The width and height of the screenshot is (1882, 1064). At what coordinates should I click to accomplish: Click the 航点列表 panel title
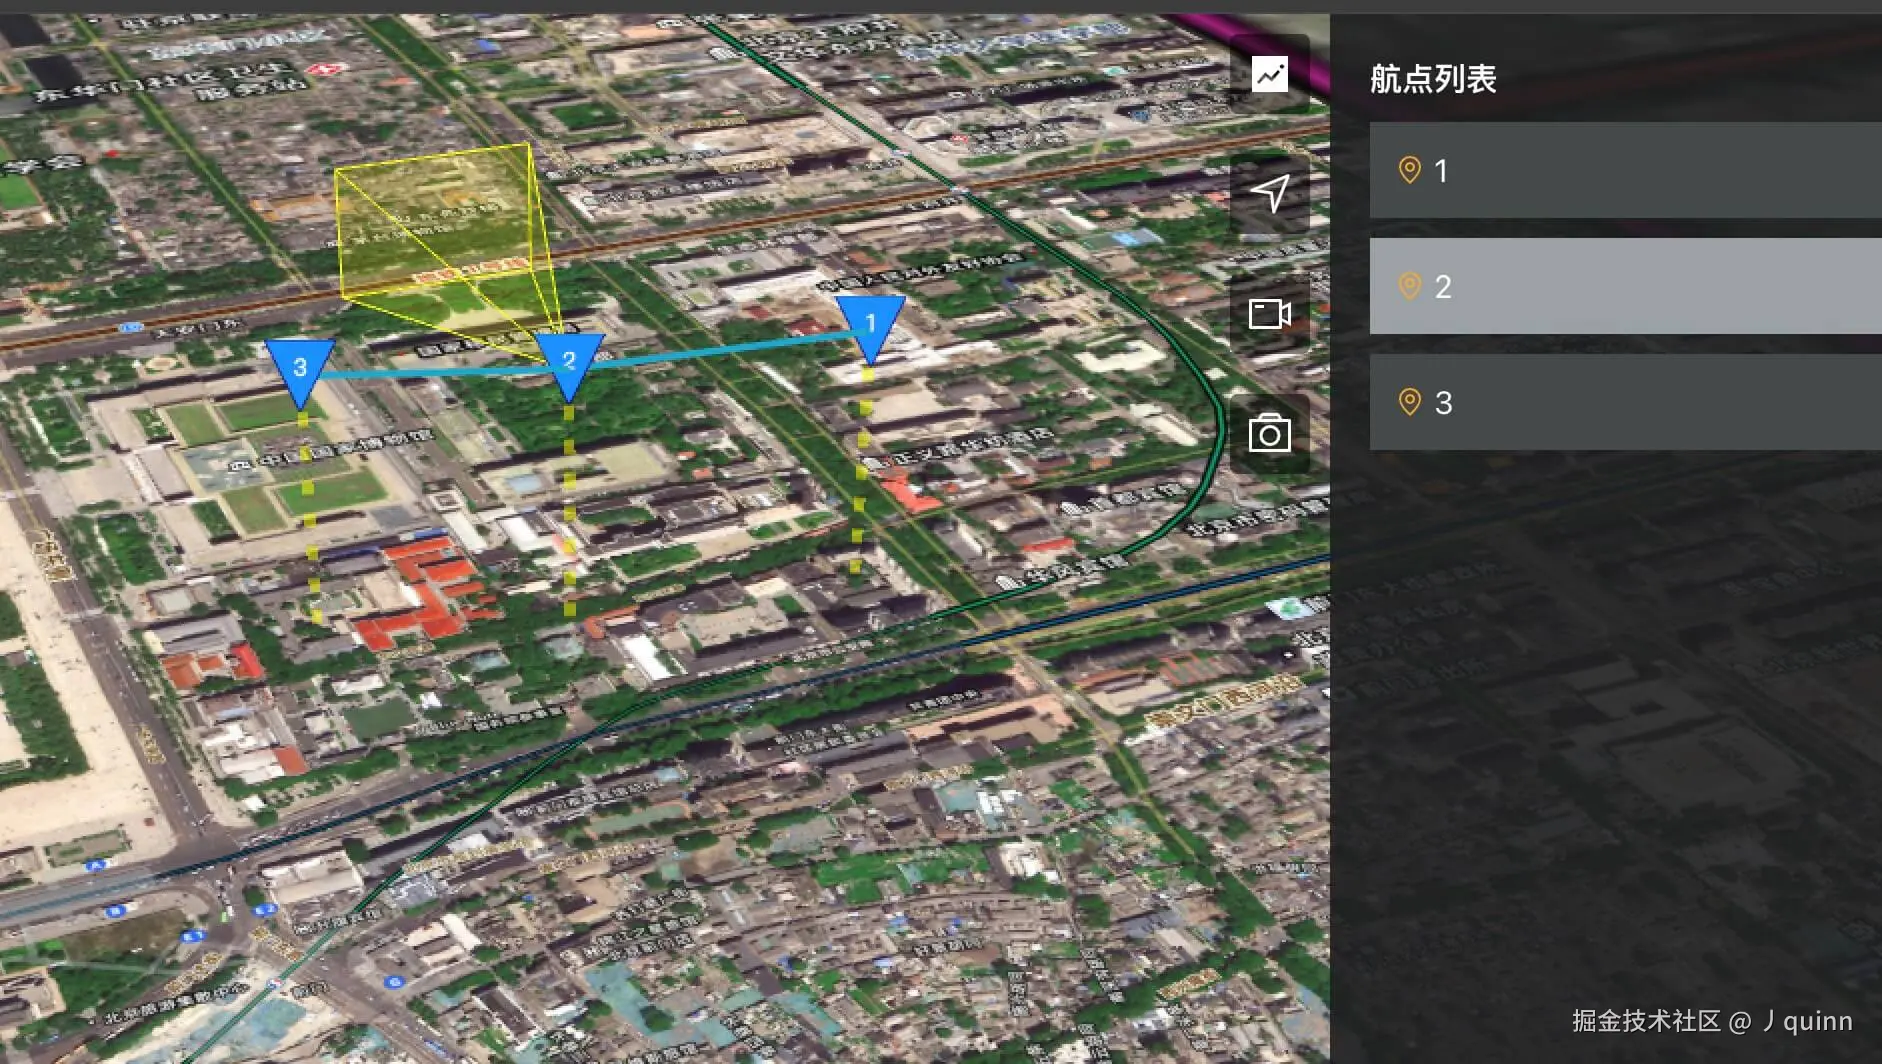[1432, 79]
